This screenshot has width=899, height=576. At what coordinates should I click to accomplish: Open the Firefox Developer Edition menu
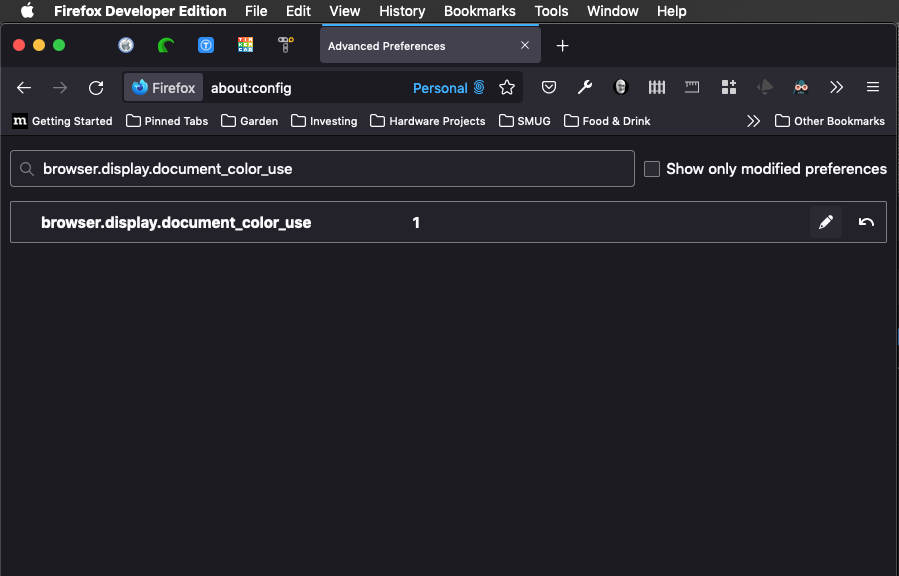pyautogui.click(x=140, y=11)
